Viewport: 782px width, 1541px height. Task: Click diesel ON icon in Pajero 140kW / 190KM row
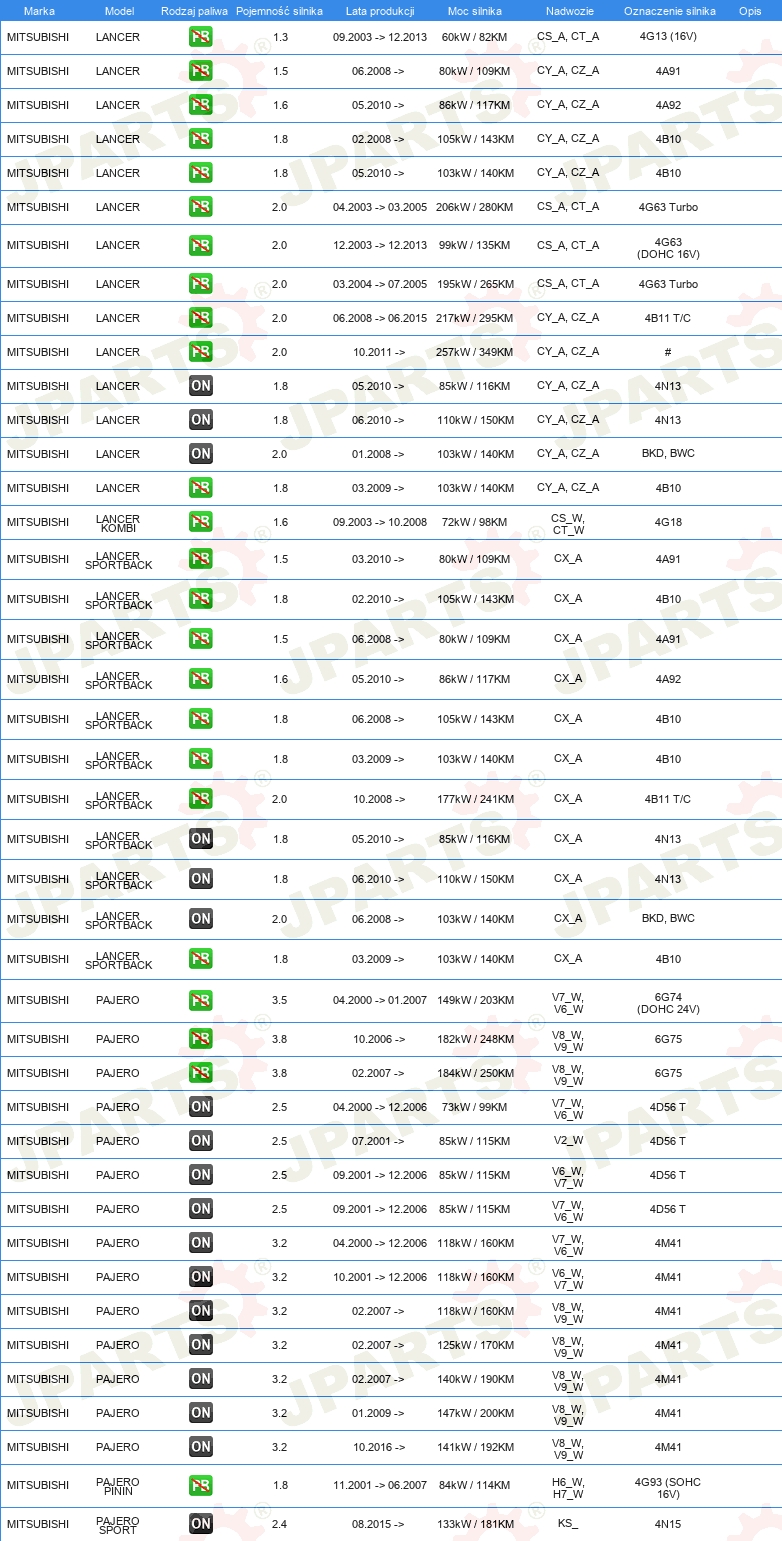click(200, 1379)
